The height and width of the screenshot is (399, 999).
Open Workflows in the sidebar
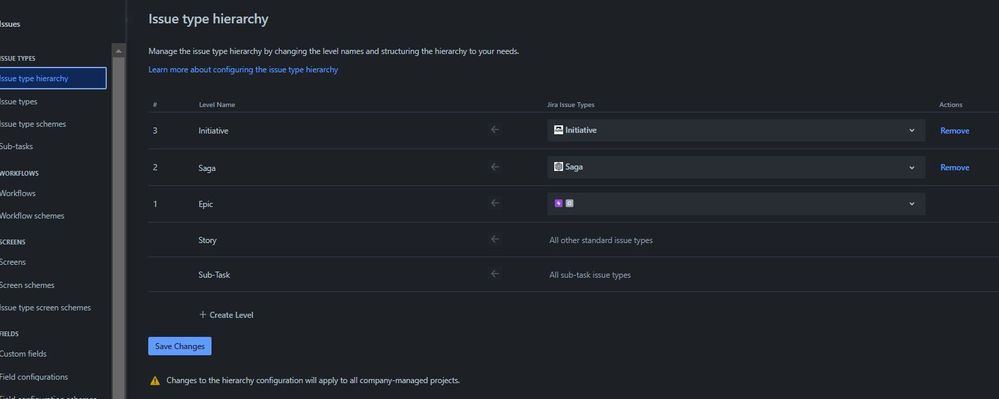[x=18, y=193]
